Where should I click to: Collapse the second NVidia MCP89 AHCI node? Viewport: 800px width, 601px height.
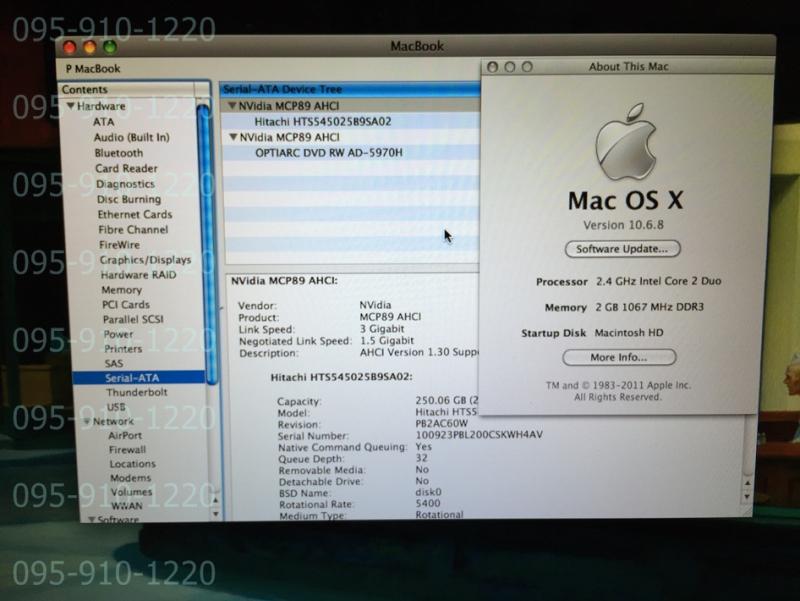click(x=233, y=137)
